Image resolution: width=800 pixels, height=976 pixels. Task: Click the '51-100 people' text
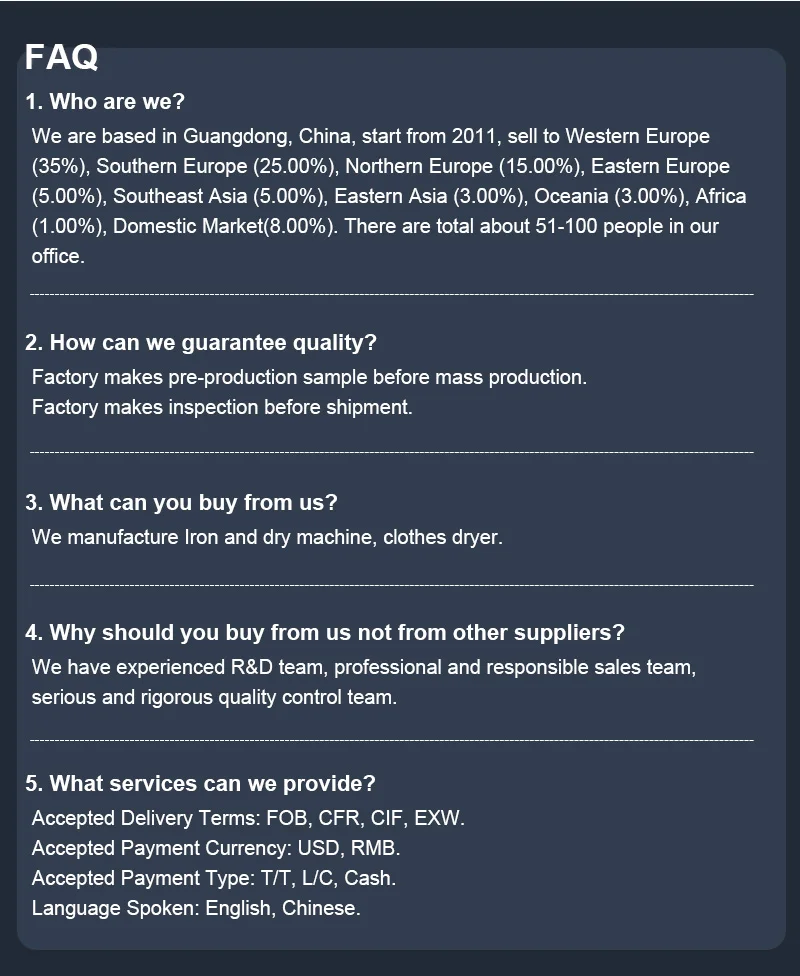click(x=599, y=226)
